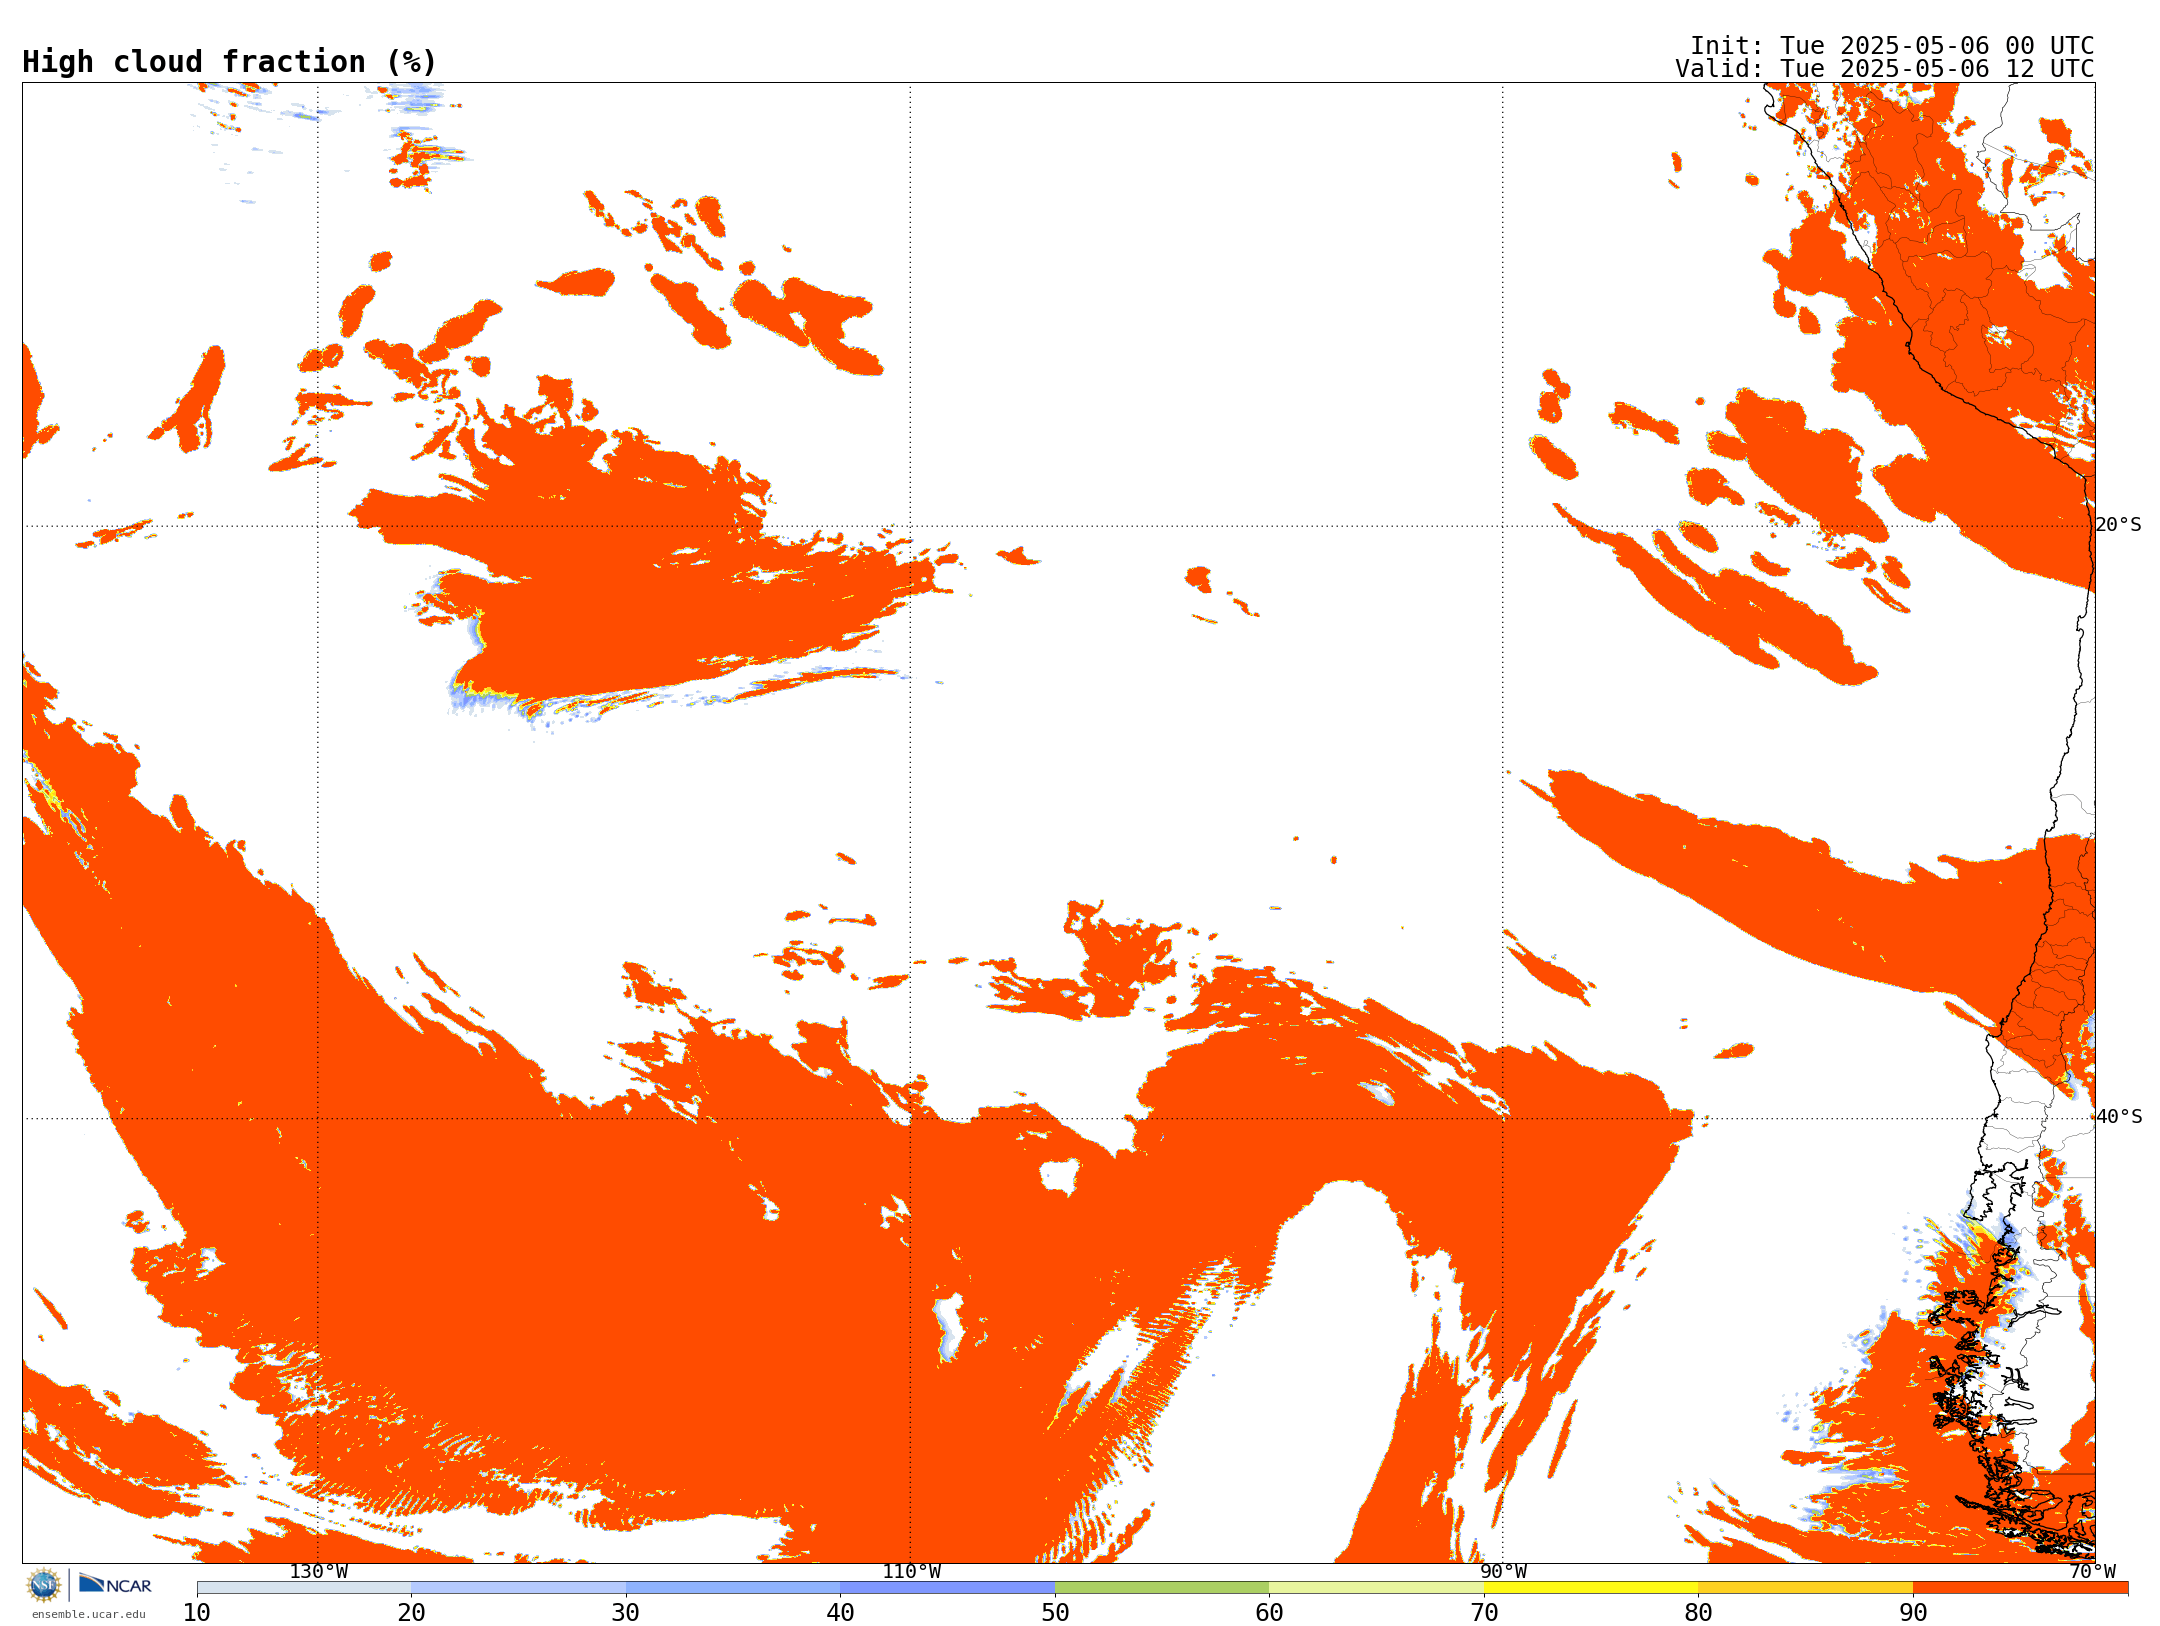Image resolution: width=2160 pixels, height=1626 pixels.
Task: Click the ensemble.ucar.edu text
Action: (89, 1614)
